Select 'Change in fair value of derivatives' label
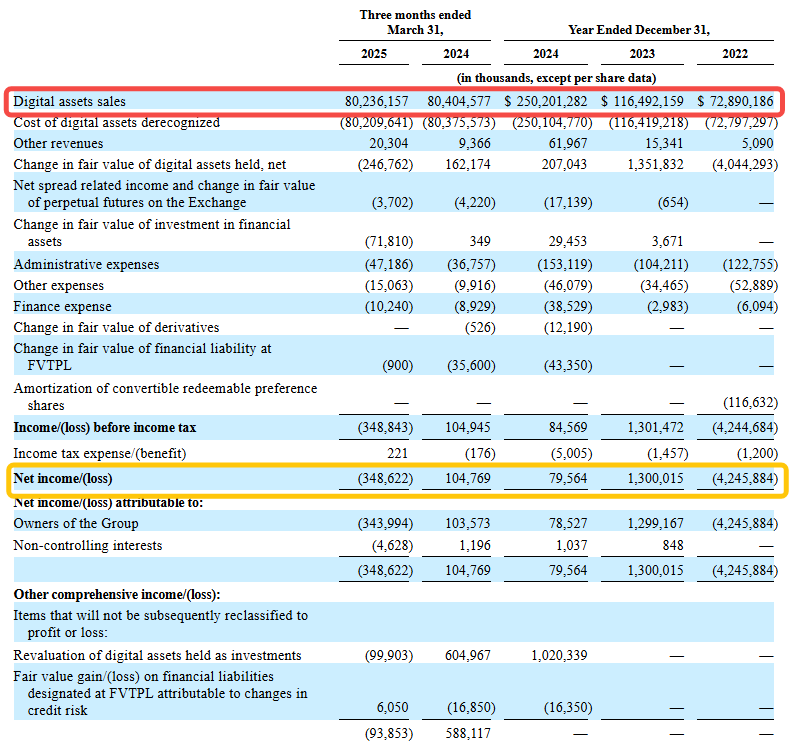The width and height of the screenshot is (791, 748). click(116, 328)
